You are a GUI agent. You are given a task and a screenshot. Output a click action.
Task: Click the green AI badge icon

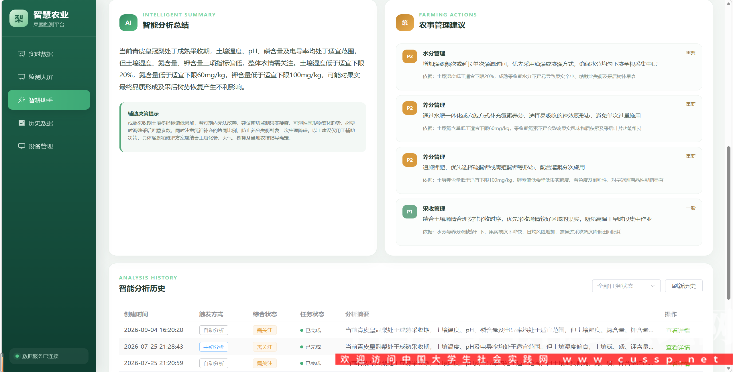(128, 22)
